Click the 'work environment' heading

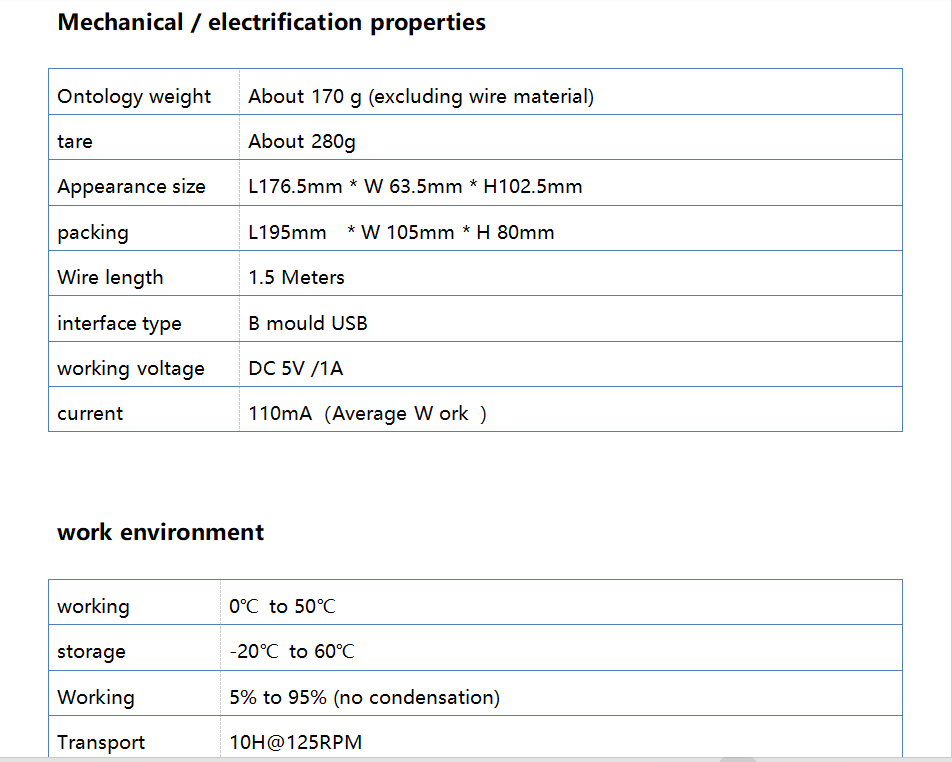click(x=160, y=532)
